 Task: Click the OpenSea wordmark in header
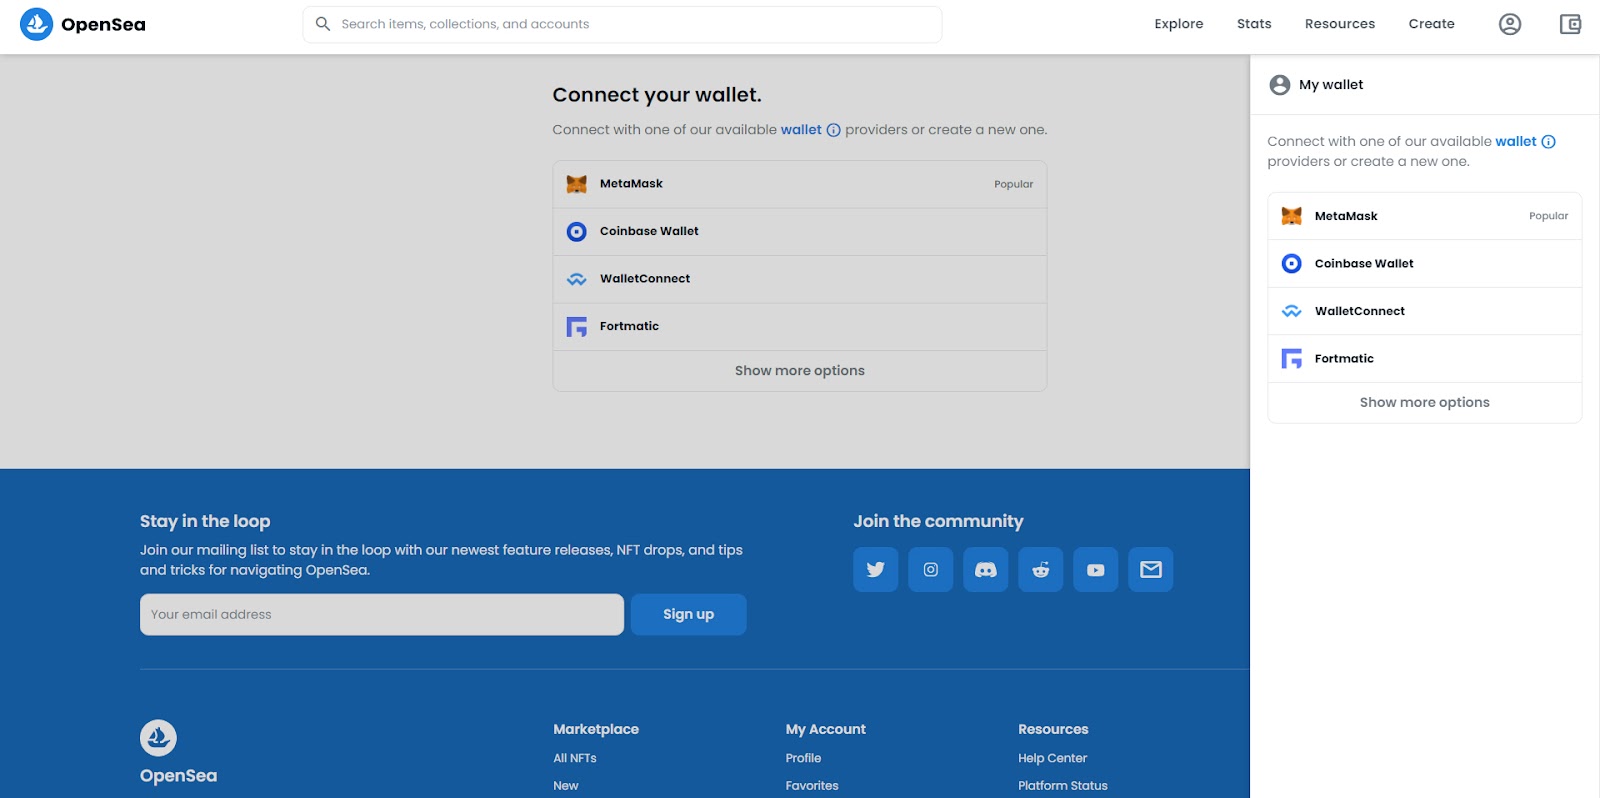pyautogui.click(x=103, y=25)
